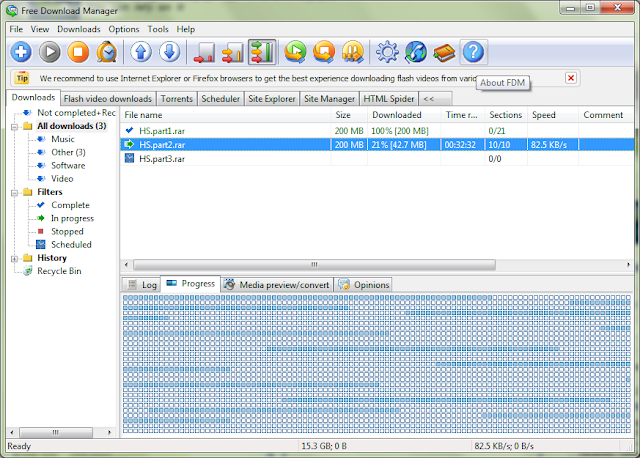The width and height of the screenshot is (640, 458).
Task: Sort by Comment column header
Action: pyautogui.click(x=606, y=115)
